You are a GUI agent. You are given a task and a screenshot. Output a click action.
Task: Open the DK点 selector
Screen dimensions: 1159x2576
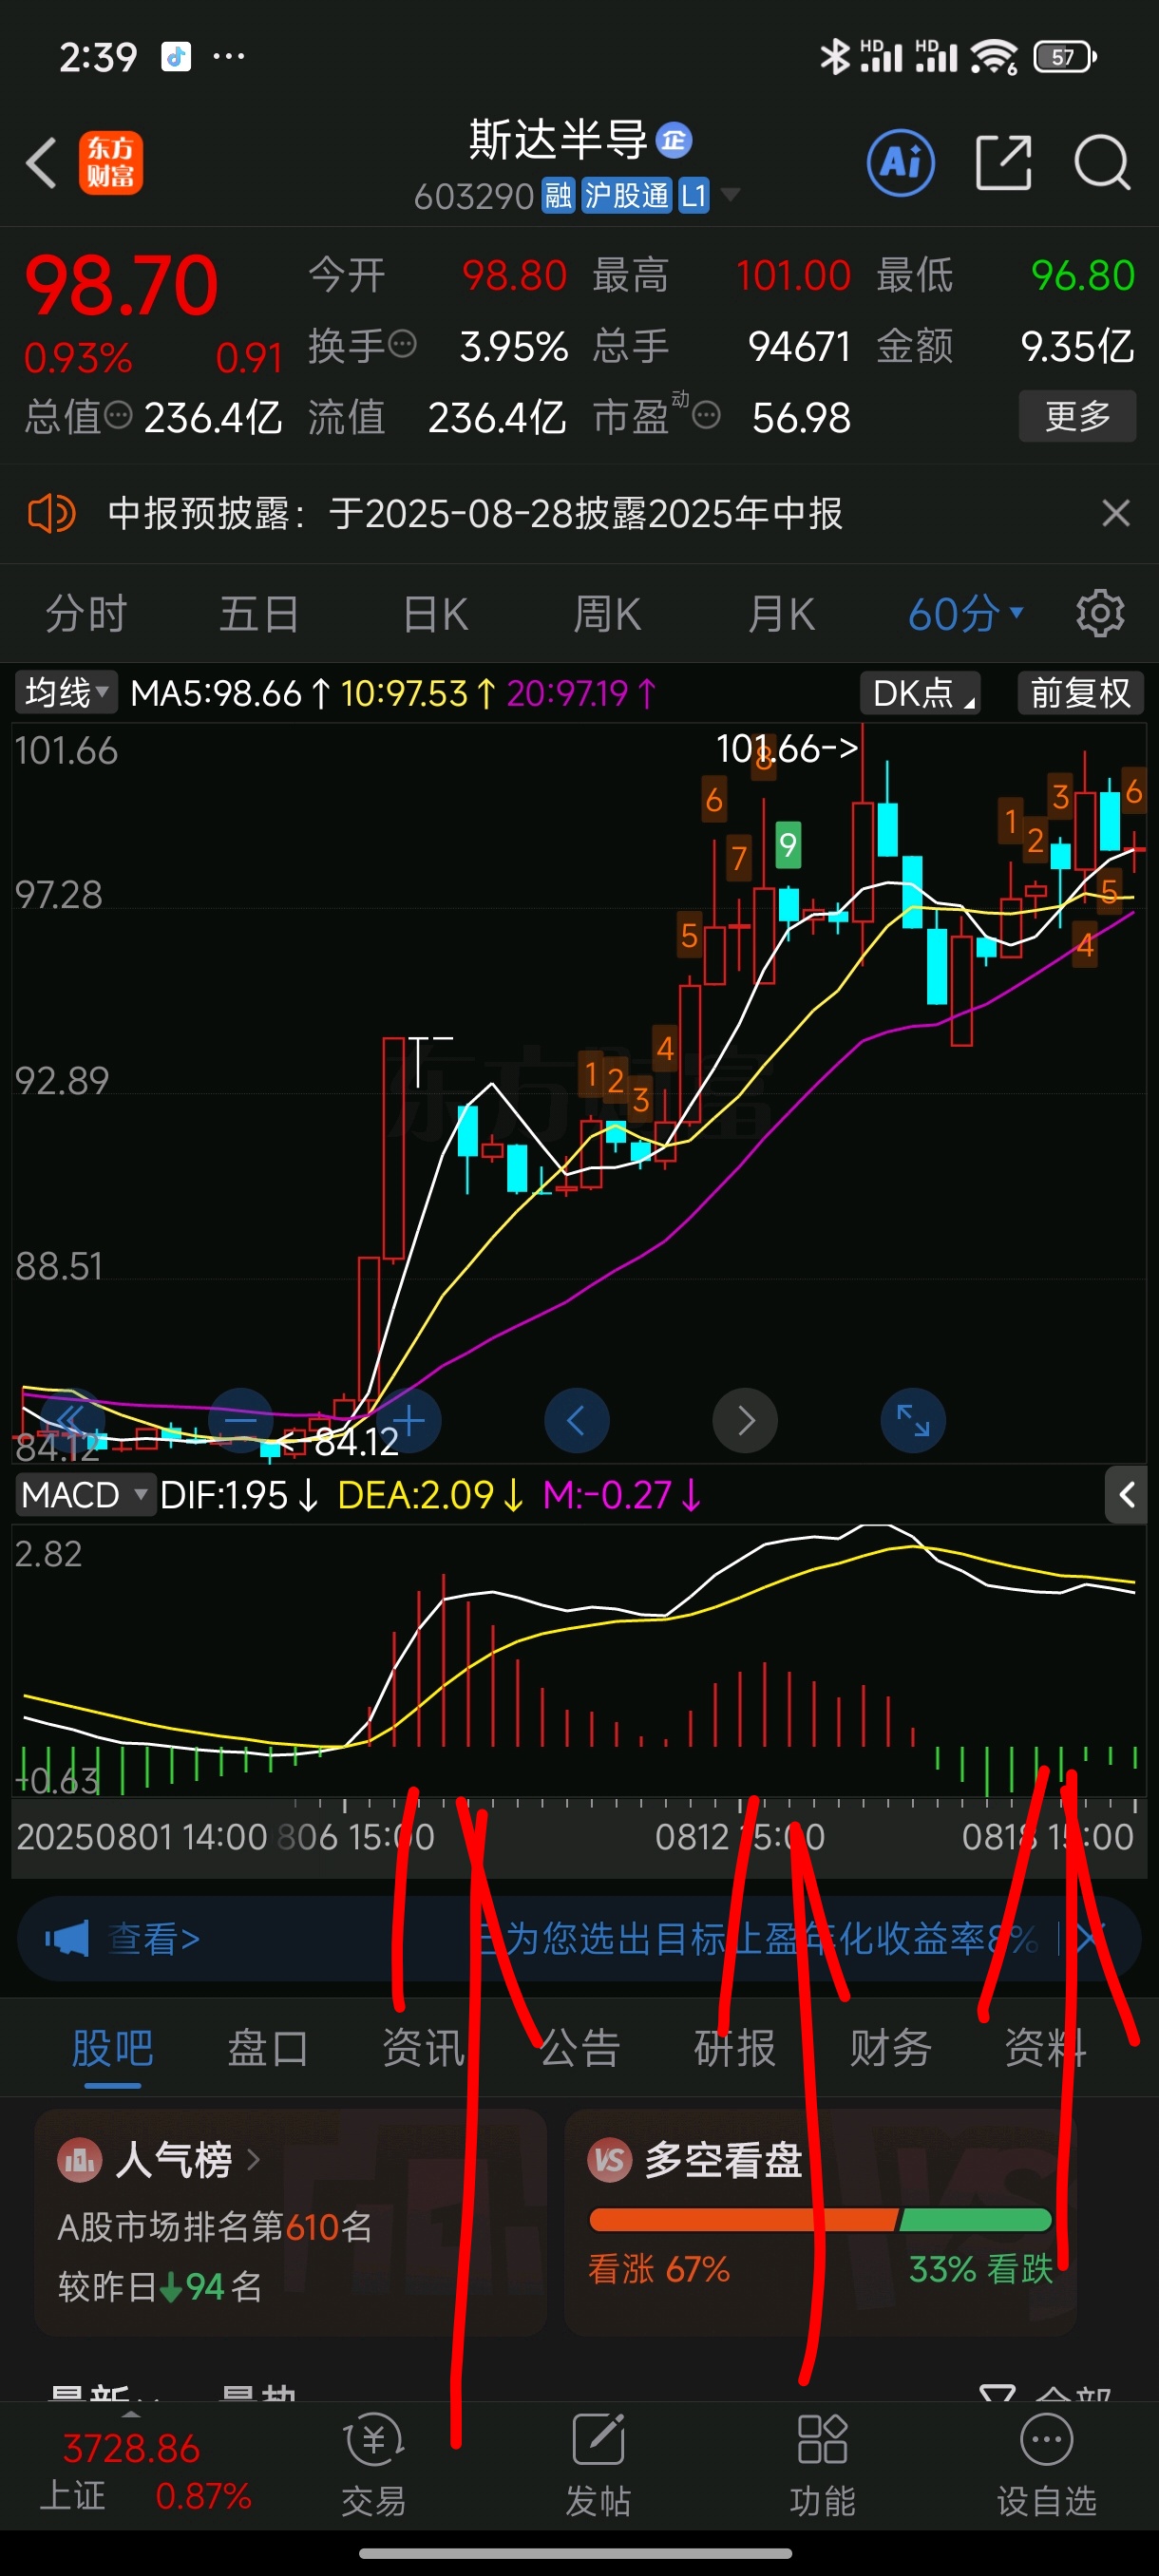pyautogui.click(x=920, y=692)
